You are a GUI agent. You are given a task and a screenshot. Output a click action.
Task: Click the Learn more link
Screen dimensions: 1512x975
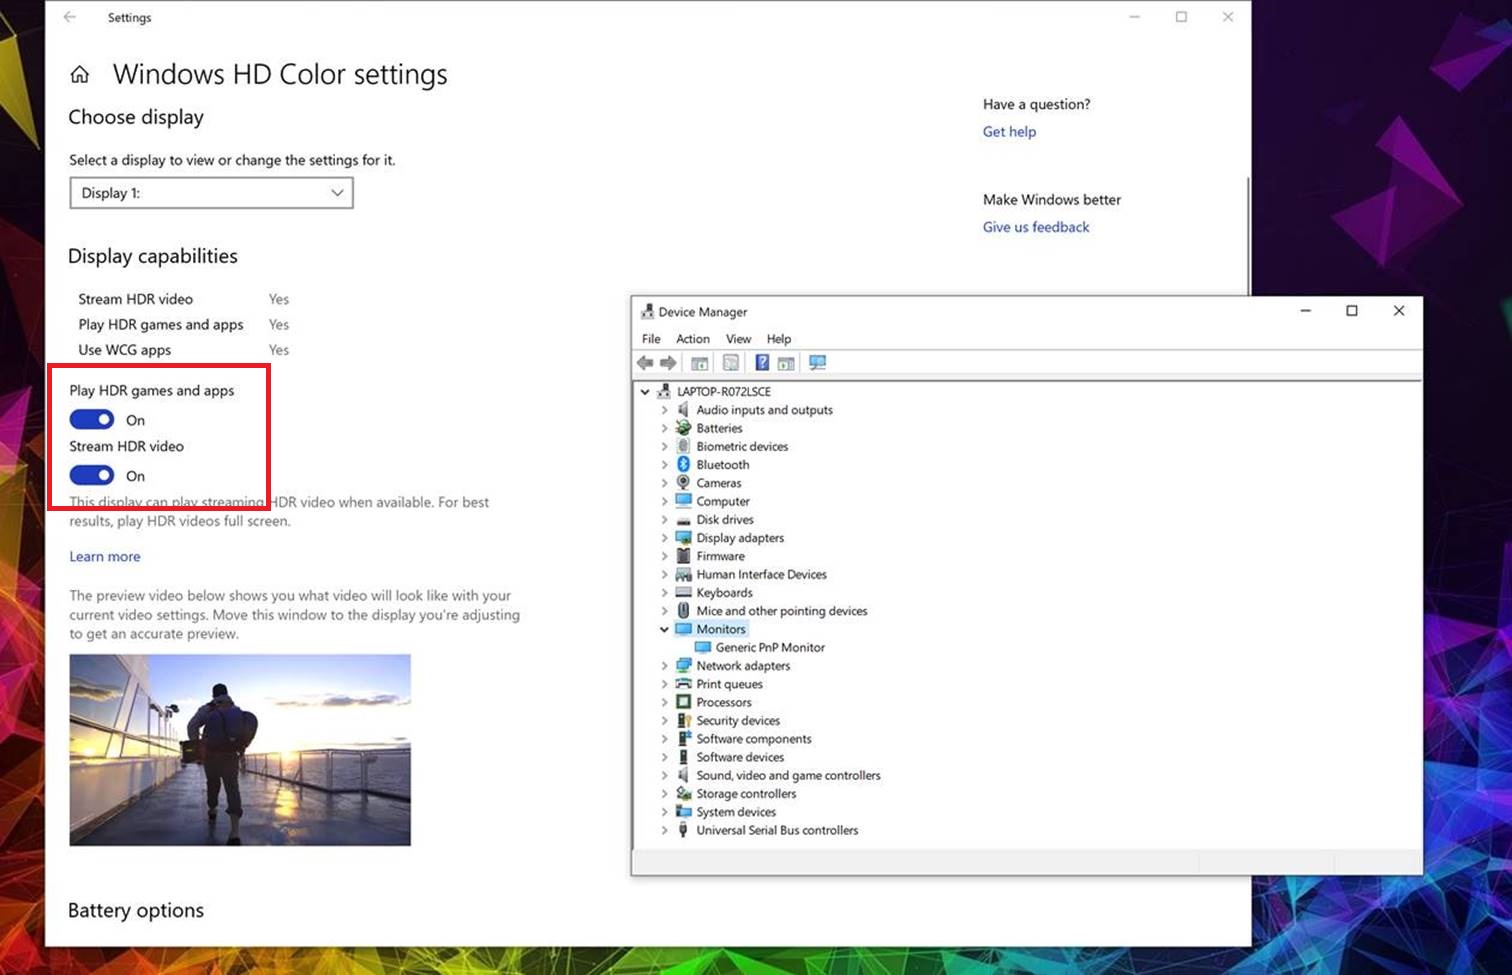coord(104,556)
